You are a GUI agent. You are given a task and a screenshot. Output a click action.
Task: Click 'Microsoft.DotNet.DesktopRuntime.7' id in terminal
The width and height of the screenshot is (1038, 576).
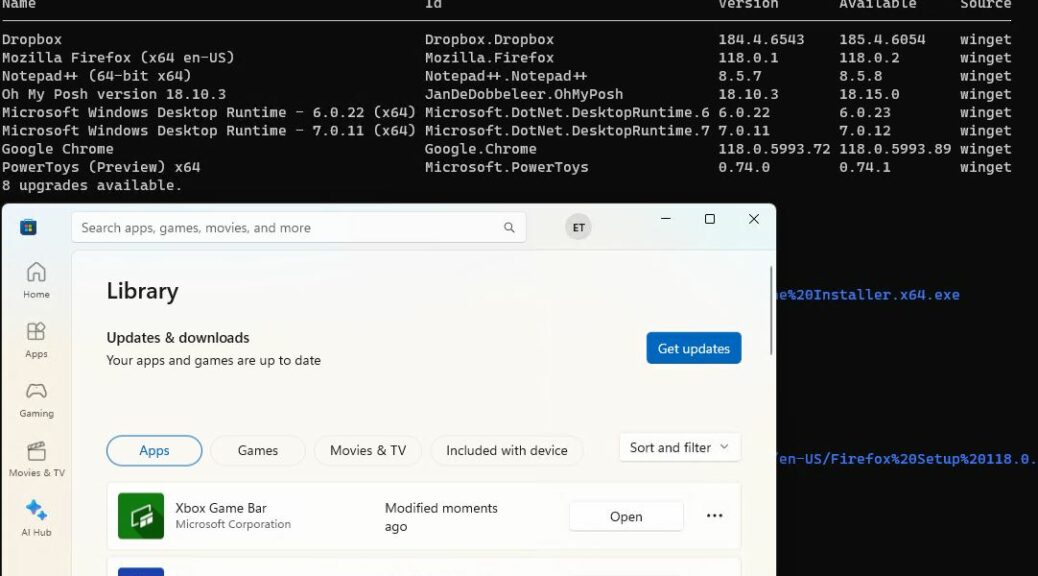(567, 130)
